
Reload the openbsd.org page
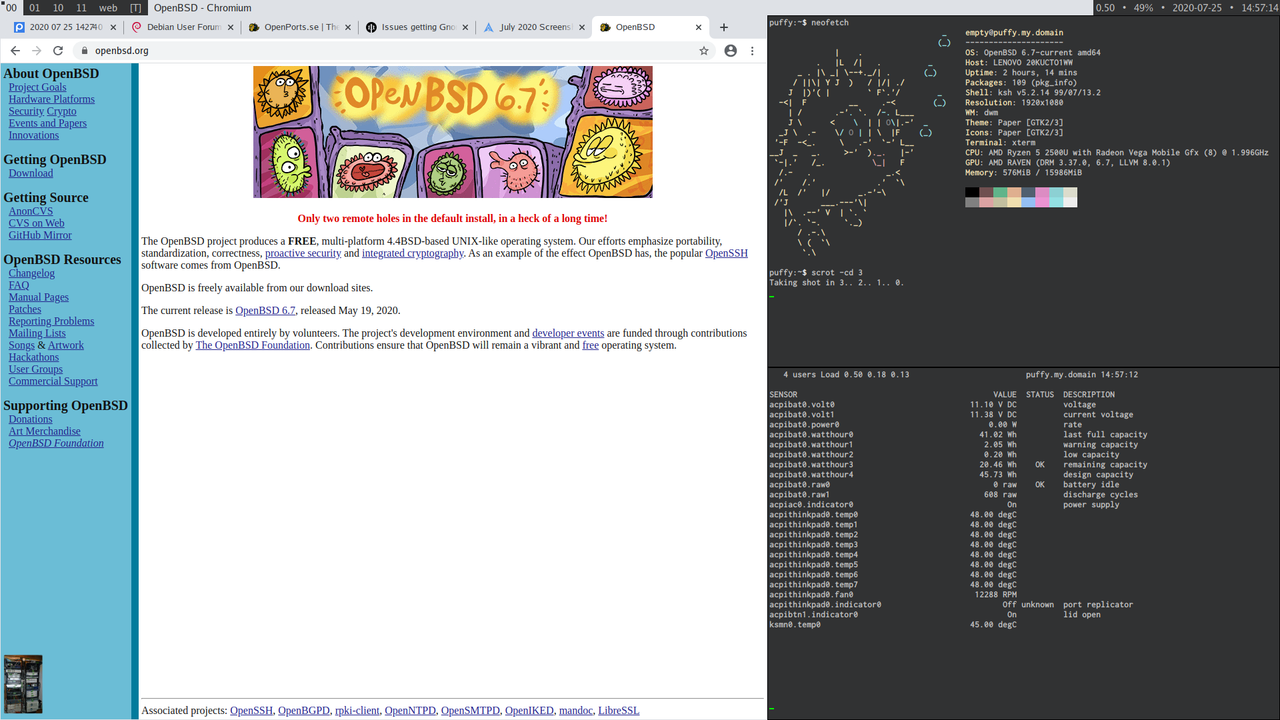point(58,50)
